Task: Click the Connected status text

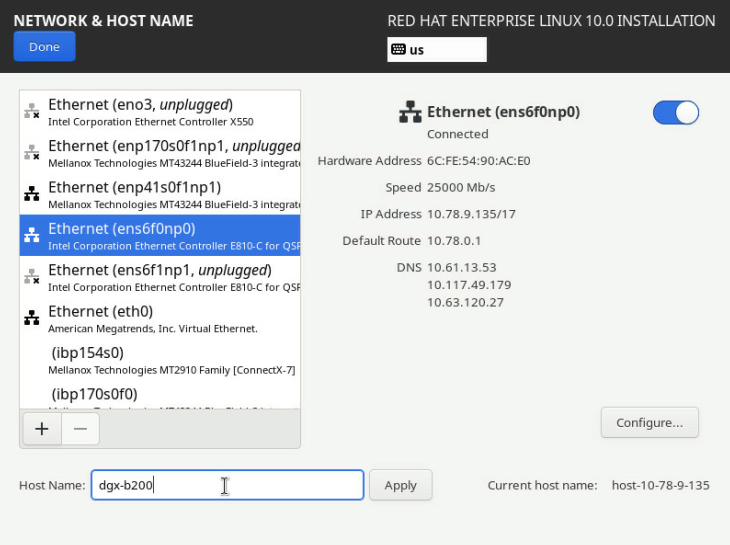Action: tap(458, 134)
